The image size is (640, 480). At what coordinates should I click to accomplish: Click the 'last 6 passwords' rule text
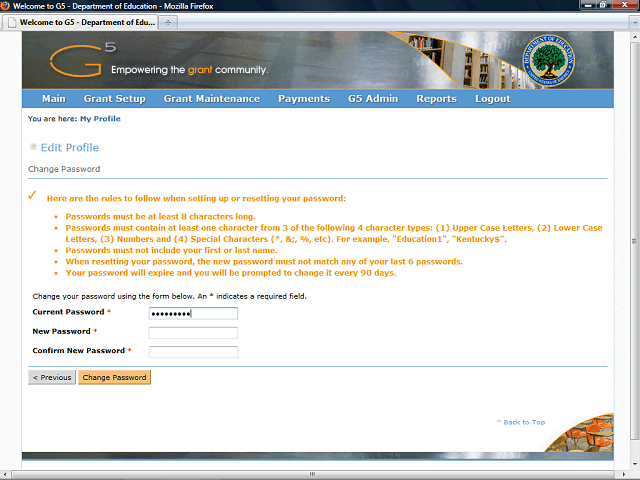click(264, 261)
